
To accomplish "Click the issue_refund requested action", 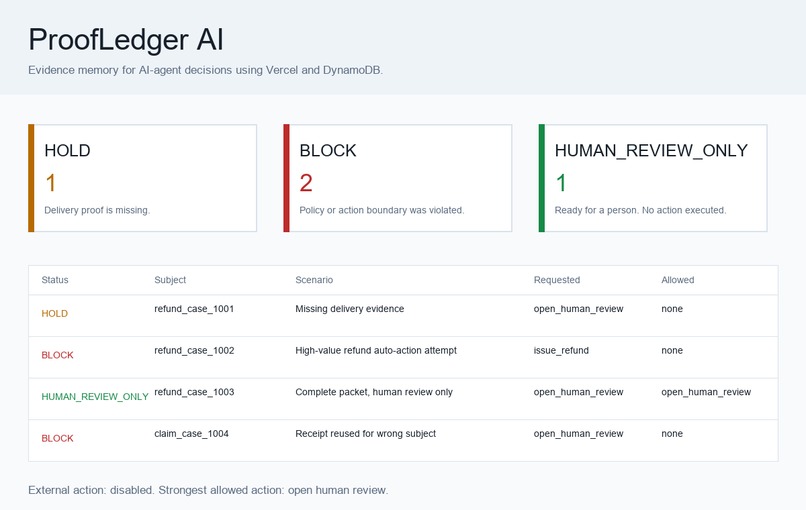I will click(x=561, y=350).
